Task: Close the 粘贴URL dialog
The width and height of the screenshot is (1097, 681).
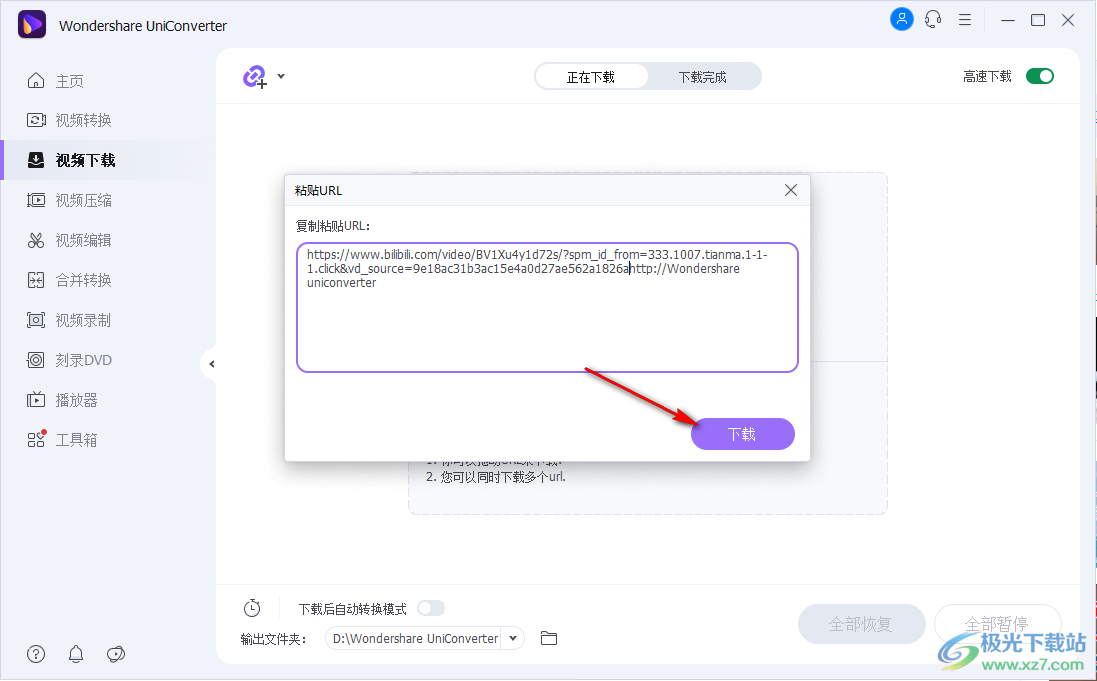Action: pos(791,190)
